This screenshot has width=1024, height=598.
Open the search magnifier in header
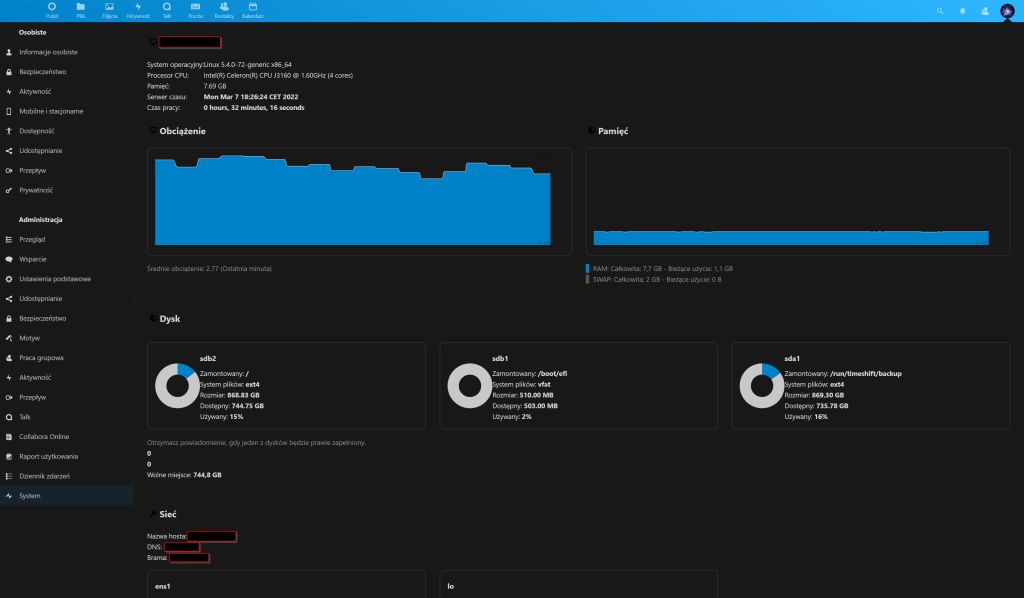tap(940, 10)
